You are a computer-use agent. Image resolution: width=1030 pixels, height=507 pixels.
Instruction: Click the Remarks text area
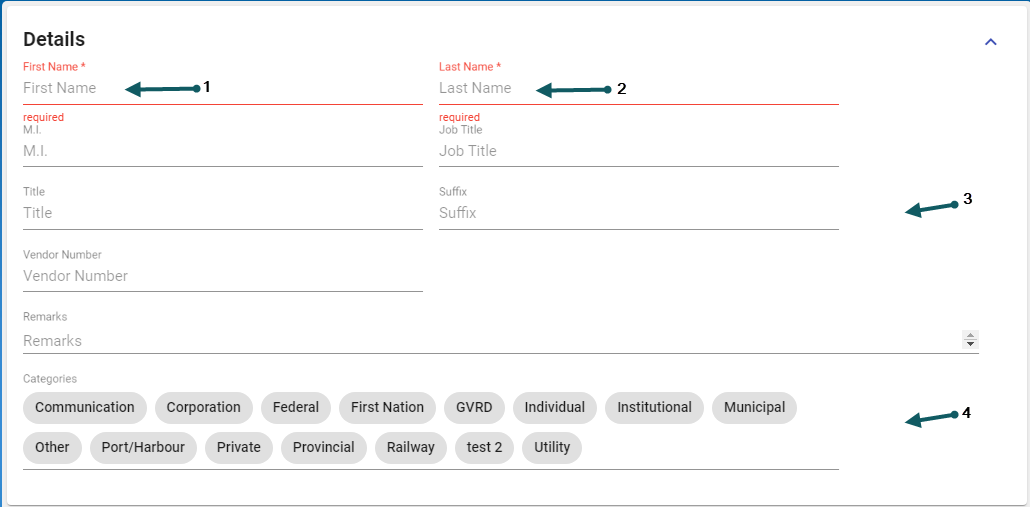490,341
